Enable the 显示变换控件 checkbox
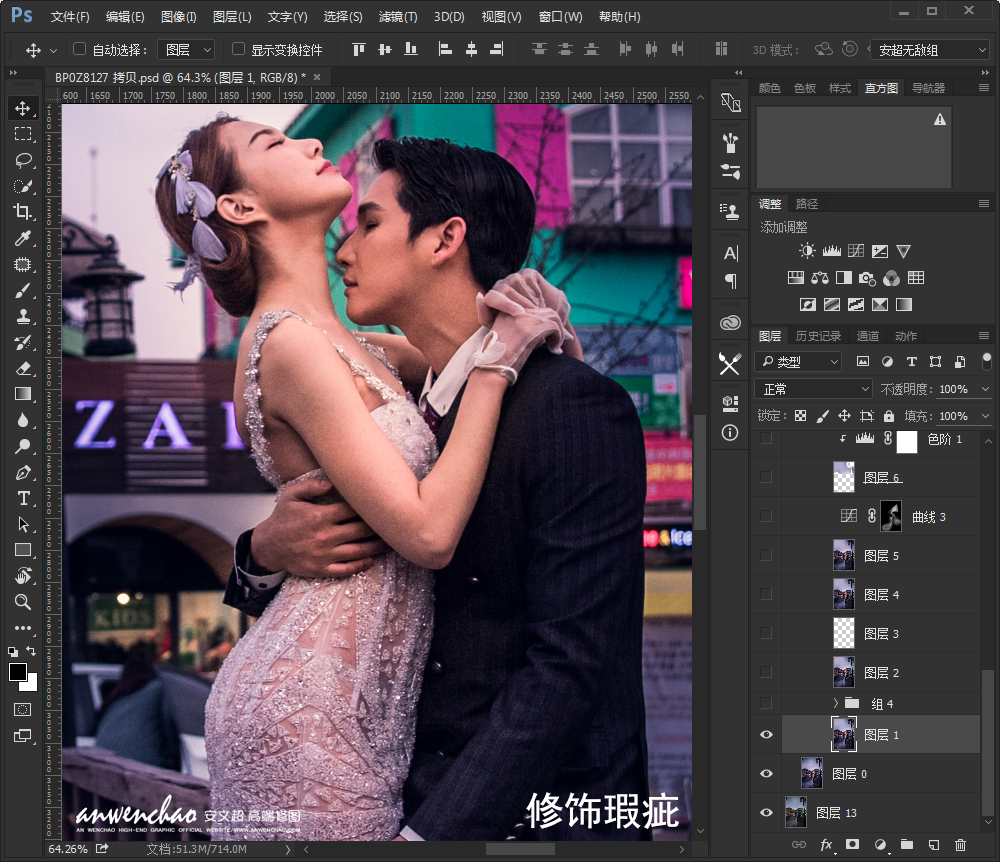 pos(239,48)
